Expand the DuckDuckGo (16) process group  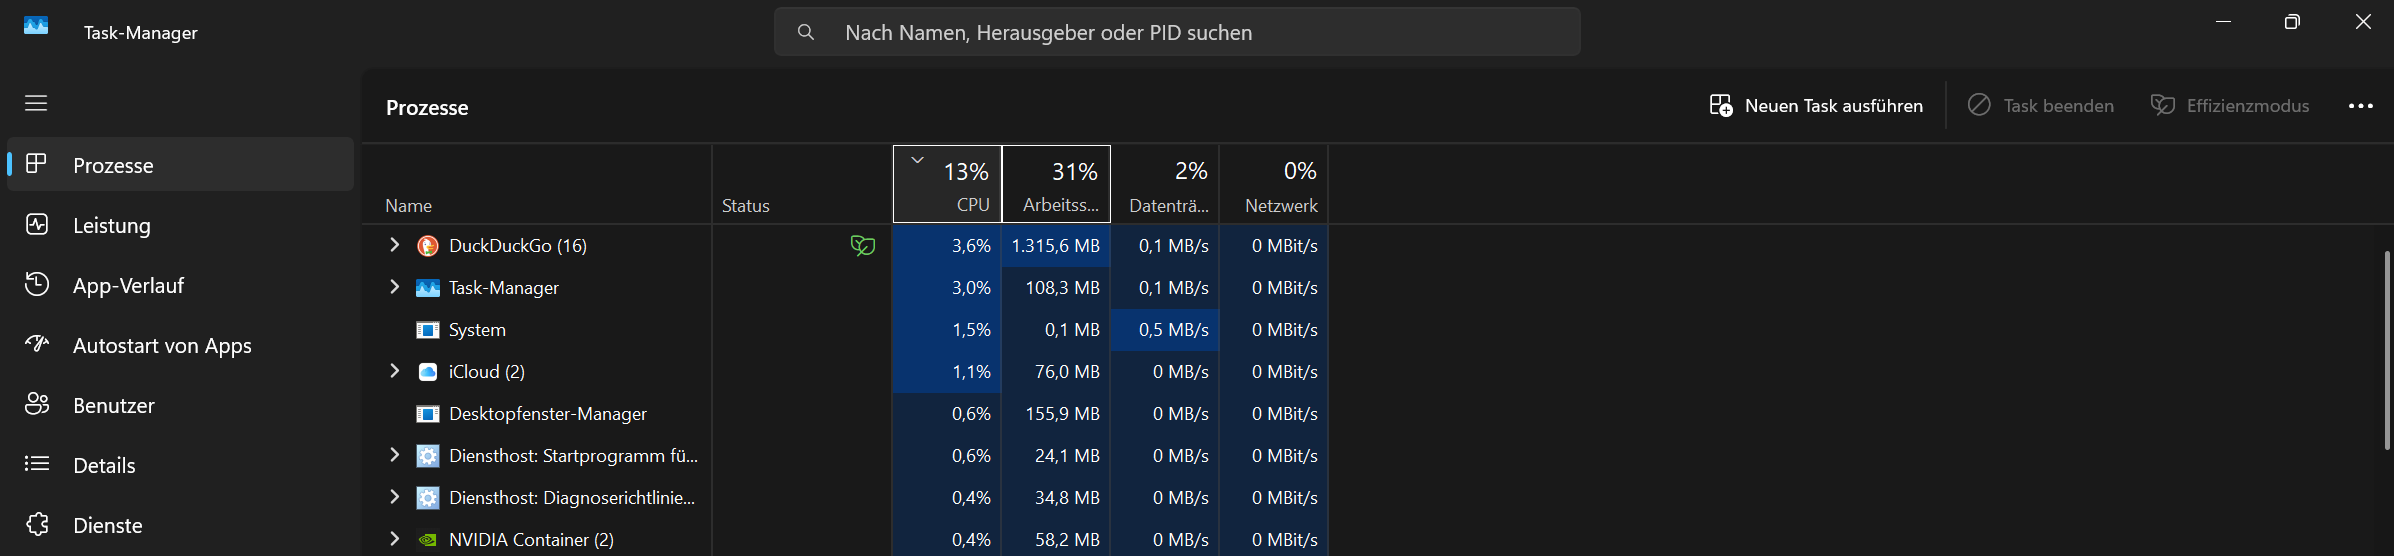394,245
